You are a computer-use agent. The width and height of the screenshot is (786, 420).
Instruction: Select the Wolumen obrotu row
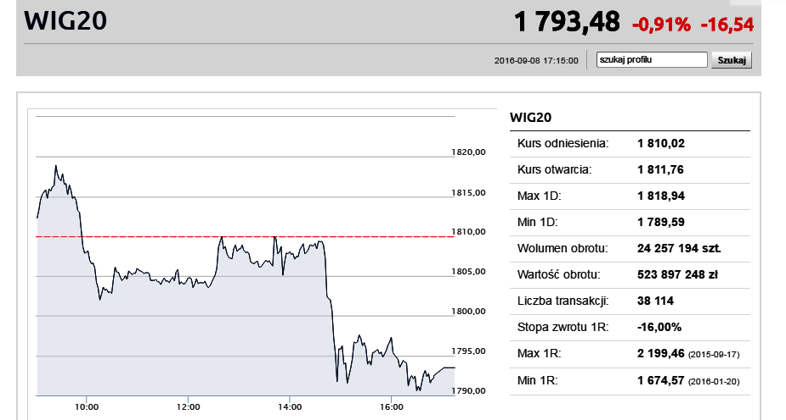630,249
